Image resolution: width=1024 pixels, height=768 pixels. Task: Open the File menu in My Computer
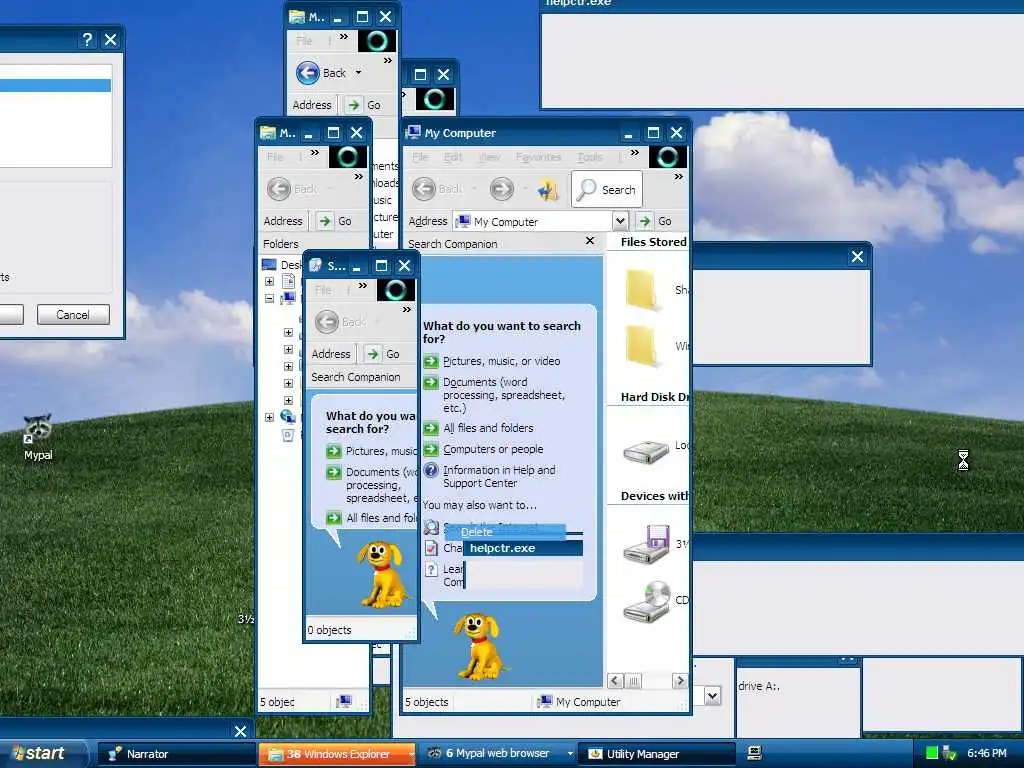(421, 157)
